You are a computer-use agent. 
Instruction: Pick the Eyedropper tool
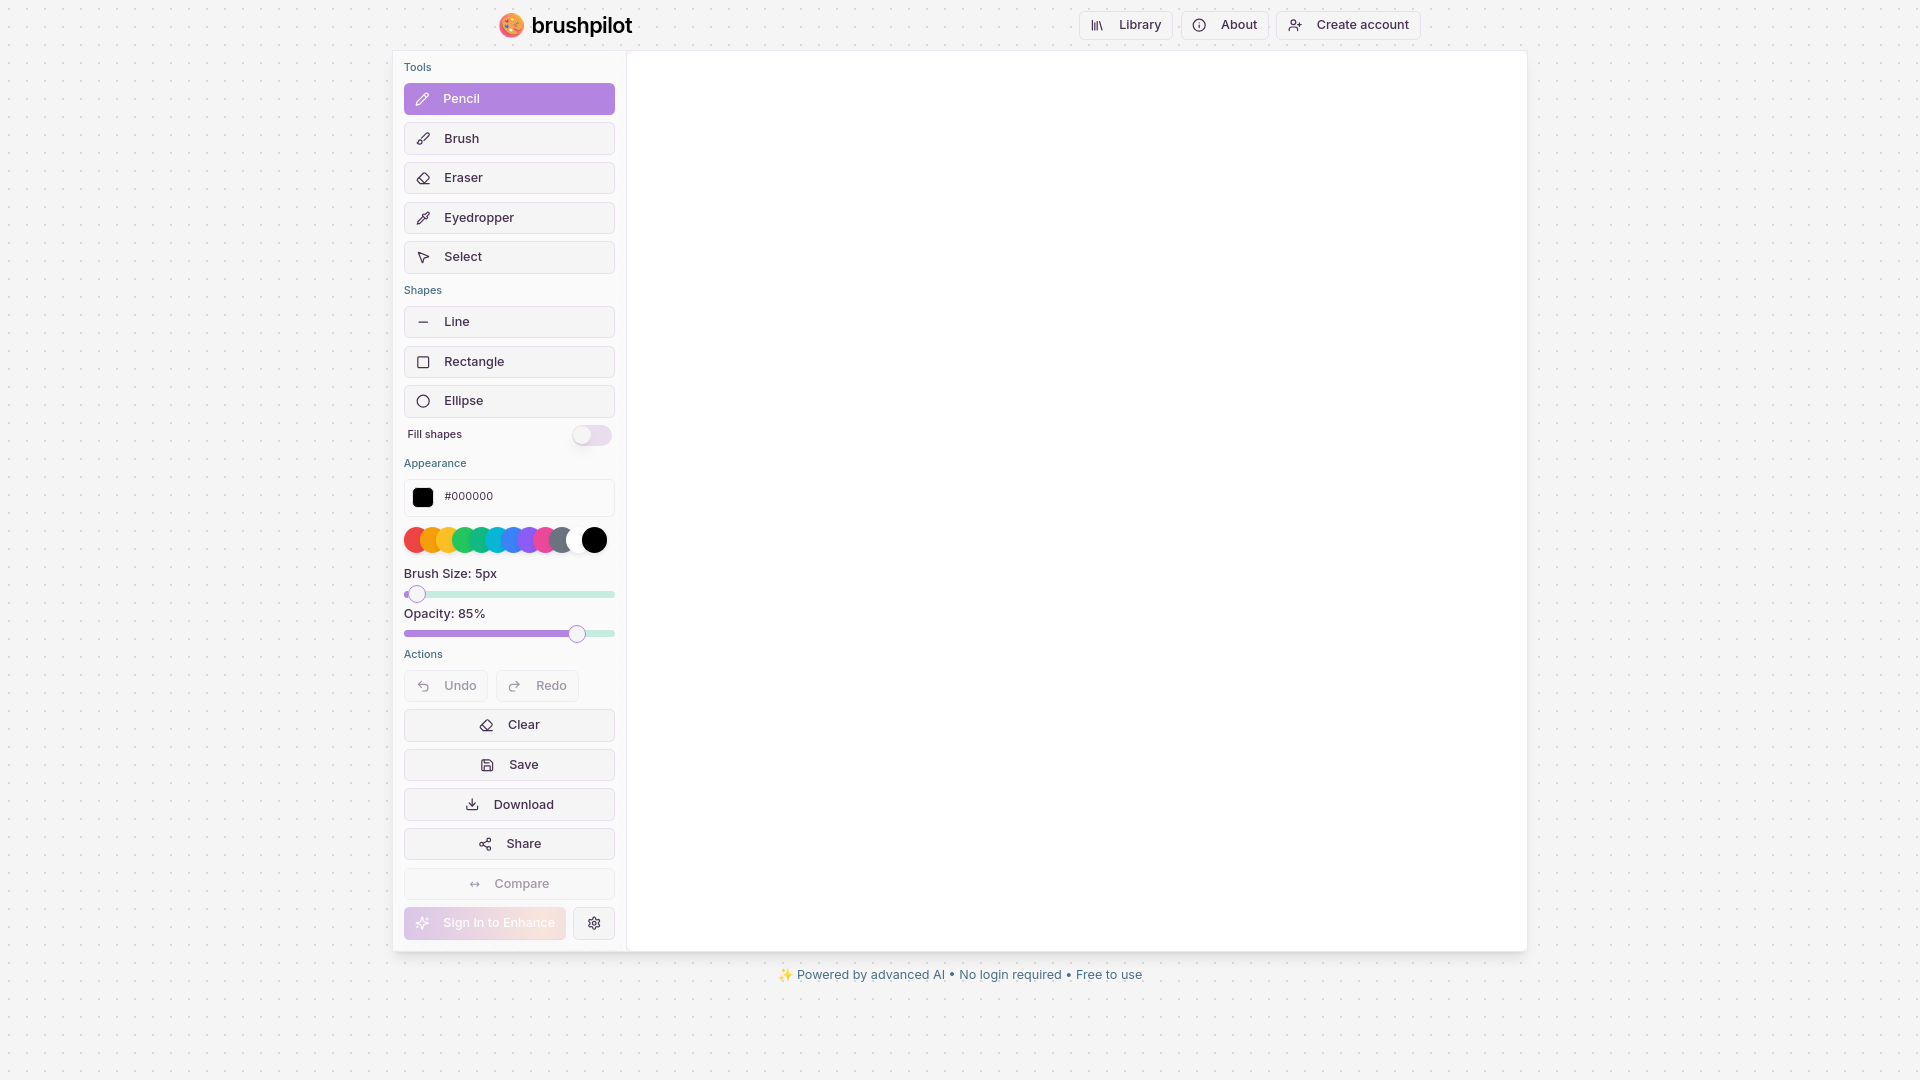(509, 218)
